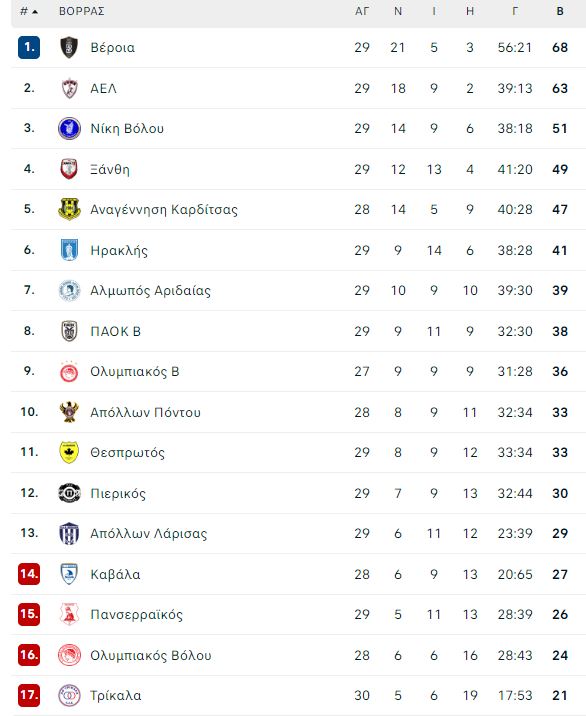Open the Πιερικός black-white crest
586x716 pixels.
[x=69, y=493]
